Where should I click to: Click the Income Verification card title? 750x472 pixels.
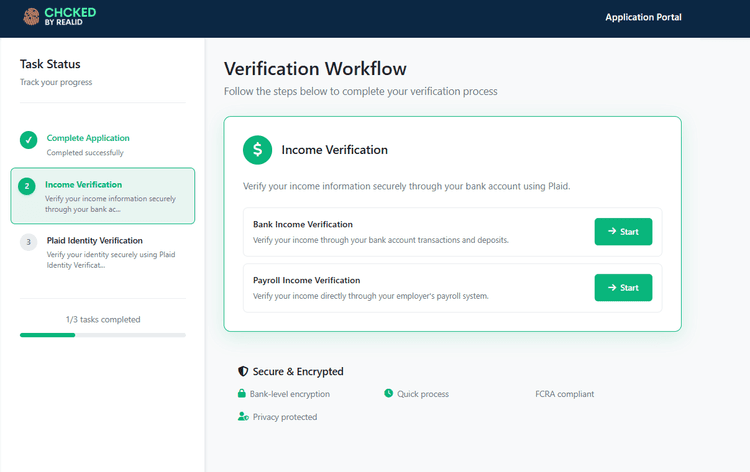click(334, 150)
